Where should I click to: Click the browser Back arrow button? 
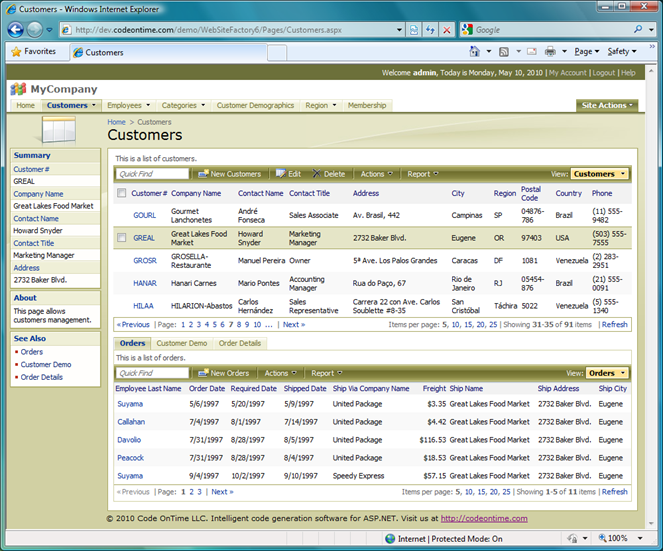(16, 30)
